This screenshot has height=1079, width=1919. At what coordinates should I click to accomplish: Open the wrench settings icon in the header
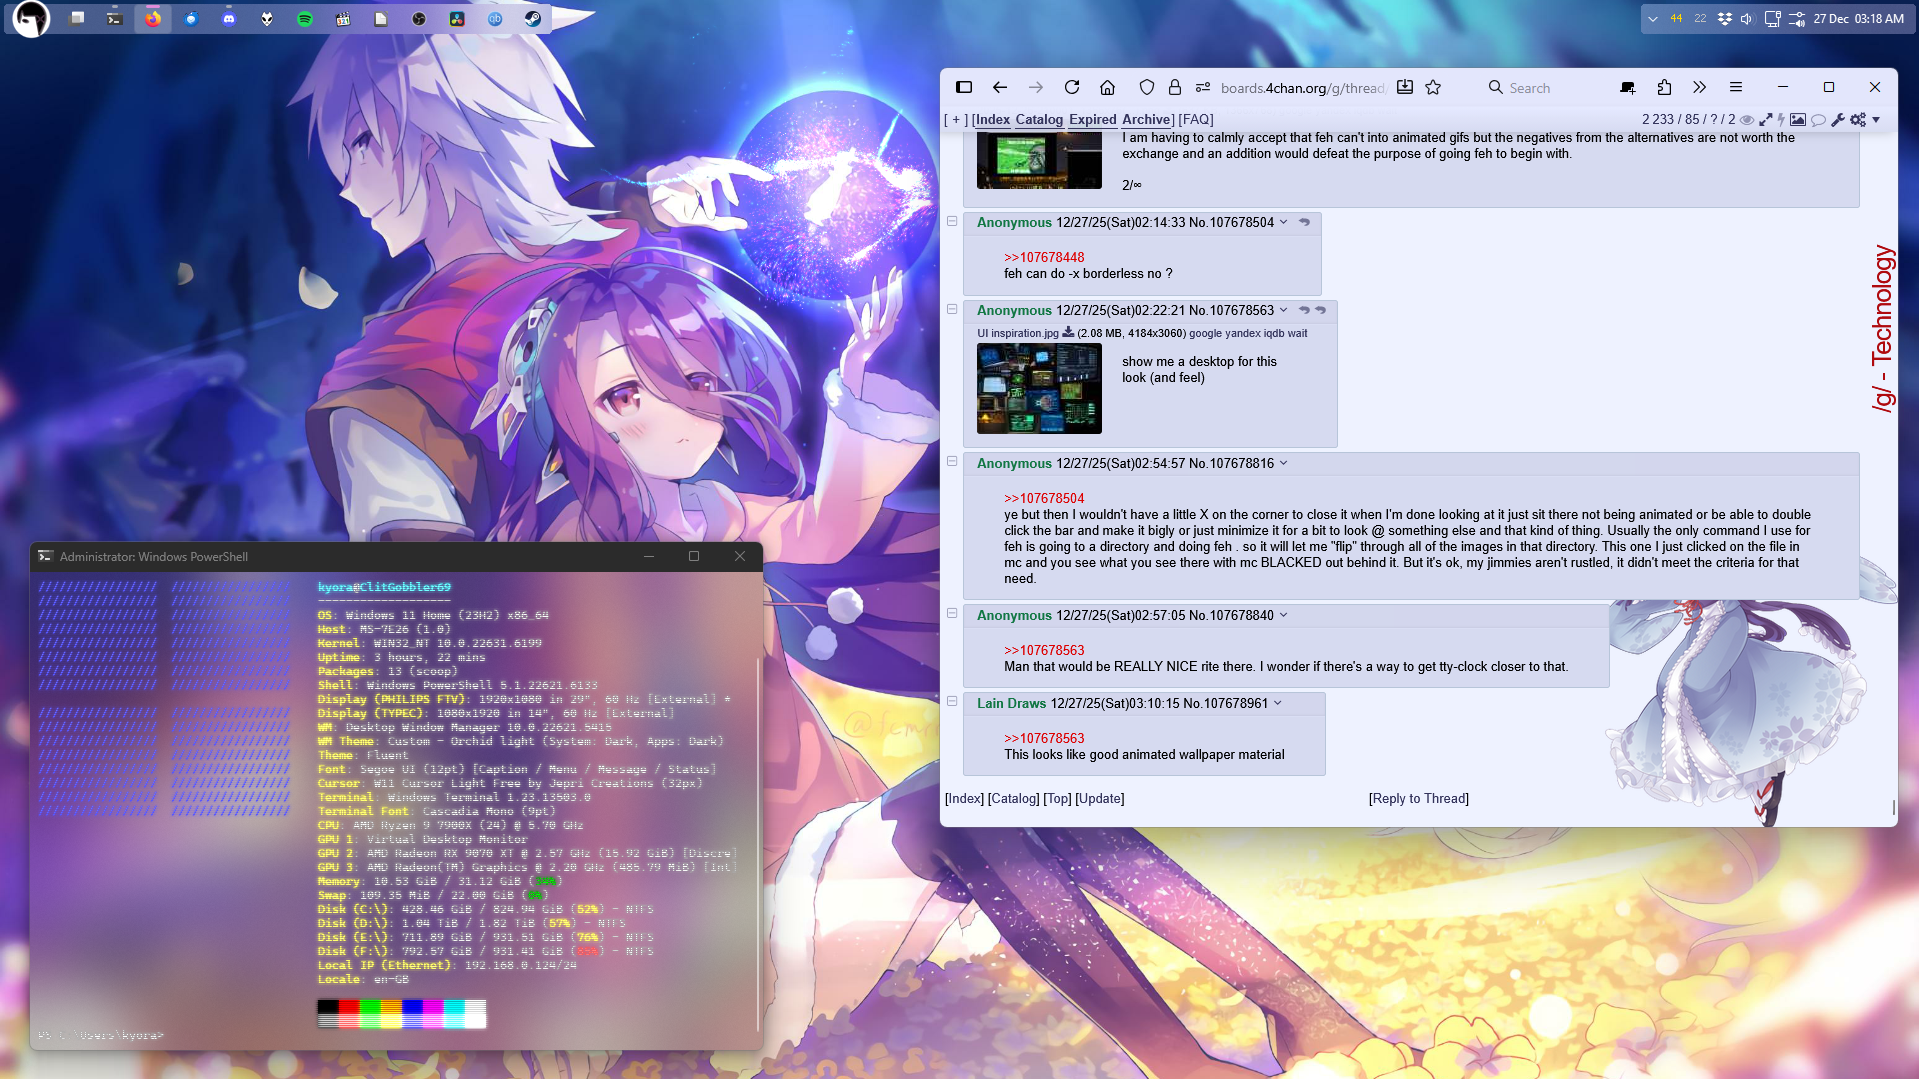[1838, 120]
